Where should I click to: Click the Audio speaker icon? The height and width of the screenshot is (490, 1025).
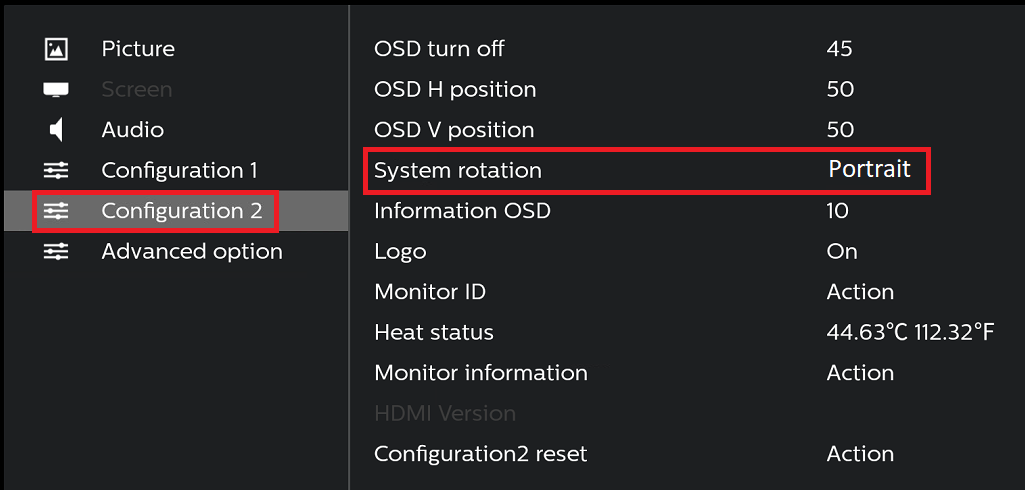coord(56,130)
